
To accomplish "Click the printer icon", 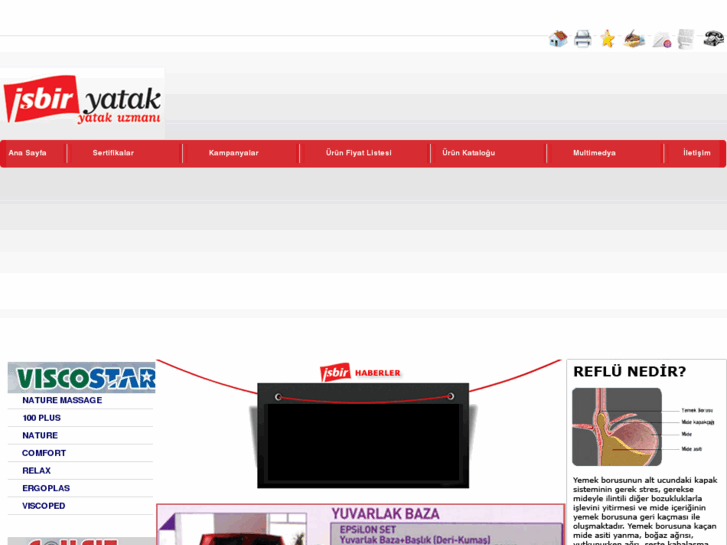I will 583,39.
